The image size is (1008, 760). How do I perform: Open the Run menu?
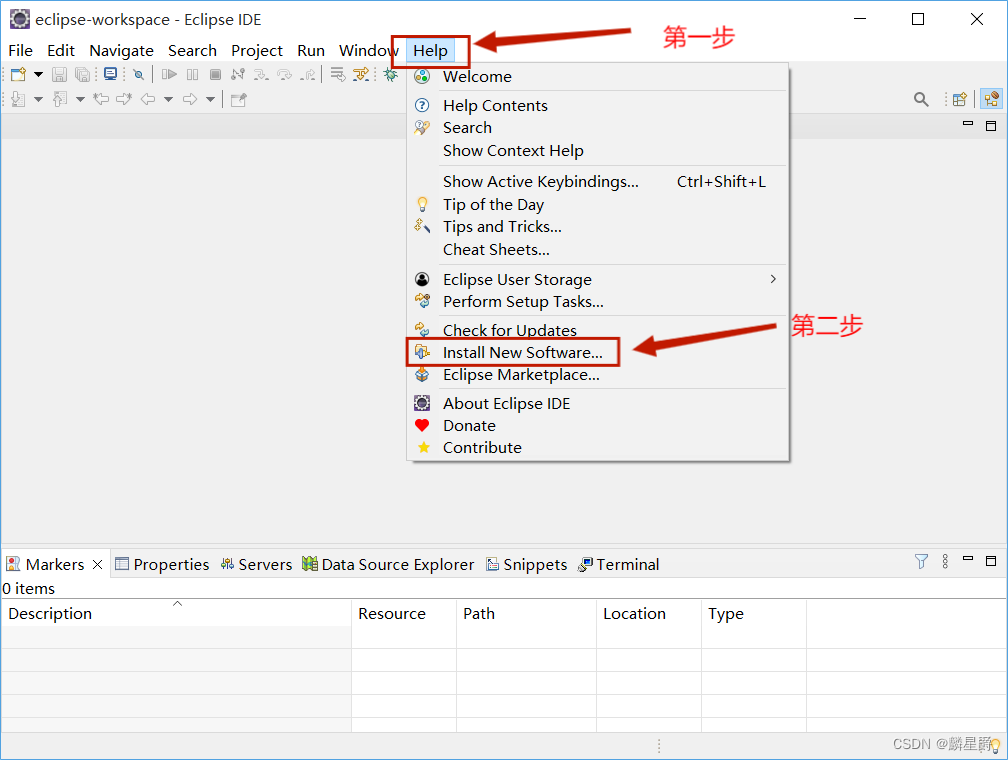click(x=311, y=50)
